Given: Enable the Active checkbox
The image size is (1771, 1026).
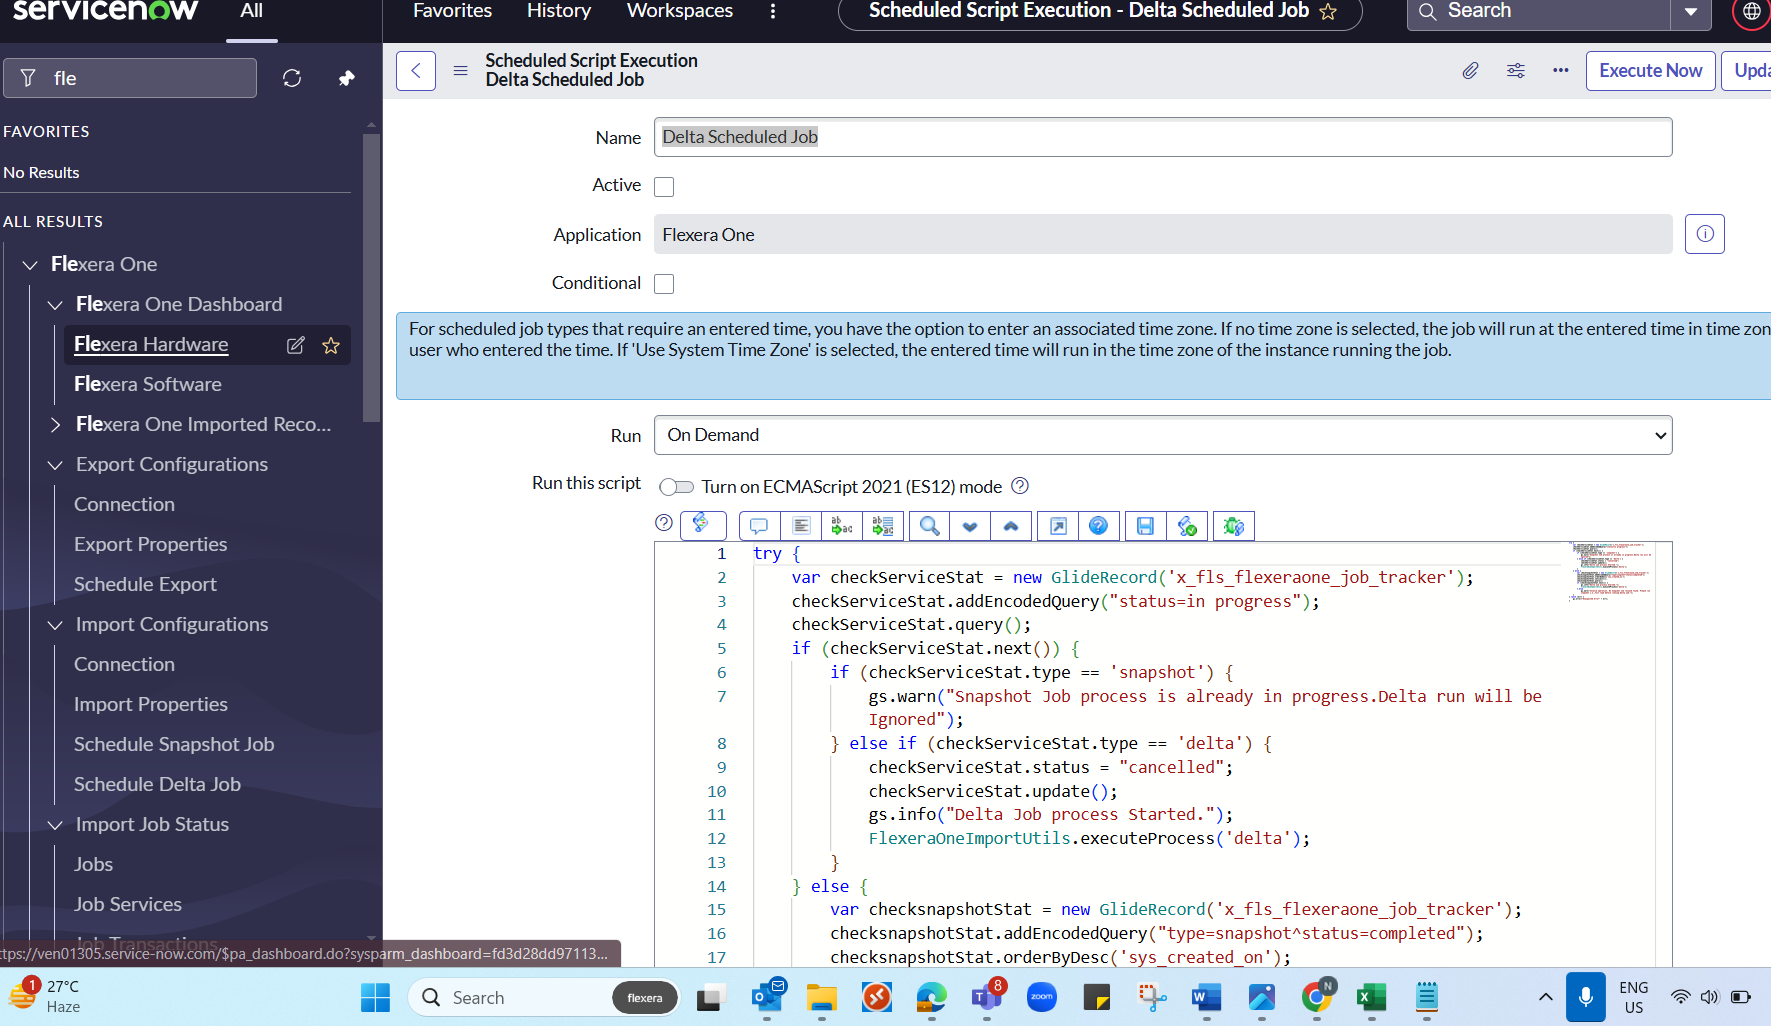Looking at the screenshot, I should [664, 187].
